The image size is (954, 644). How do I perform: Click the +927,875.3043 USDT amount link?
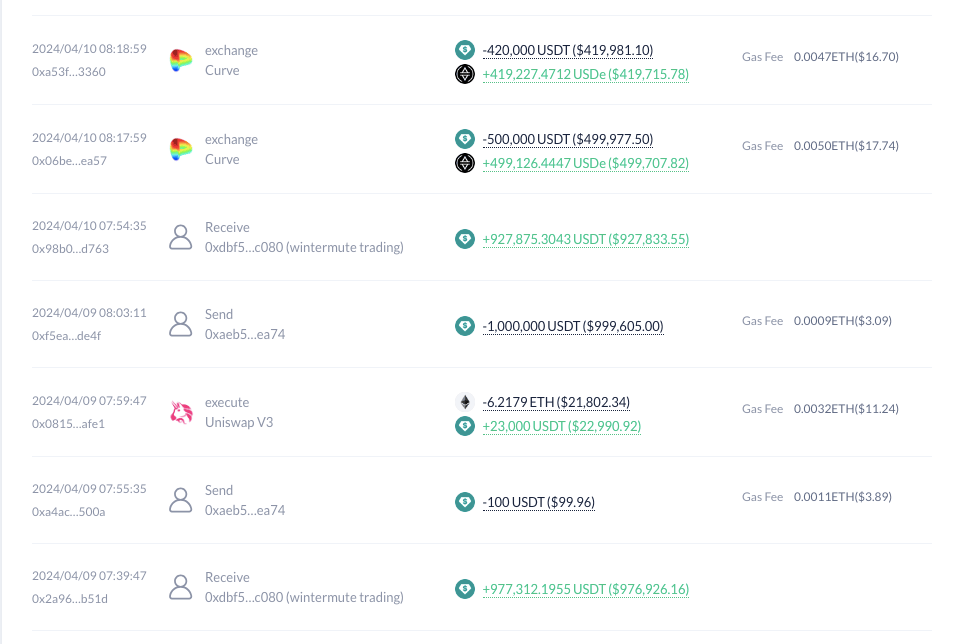(585, 239)
